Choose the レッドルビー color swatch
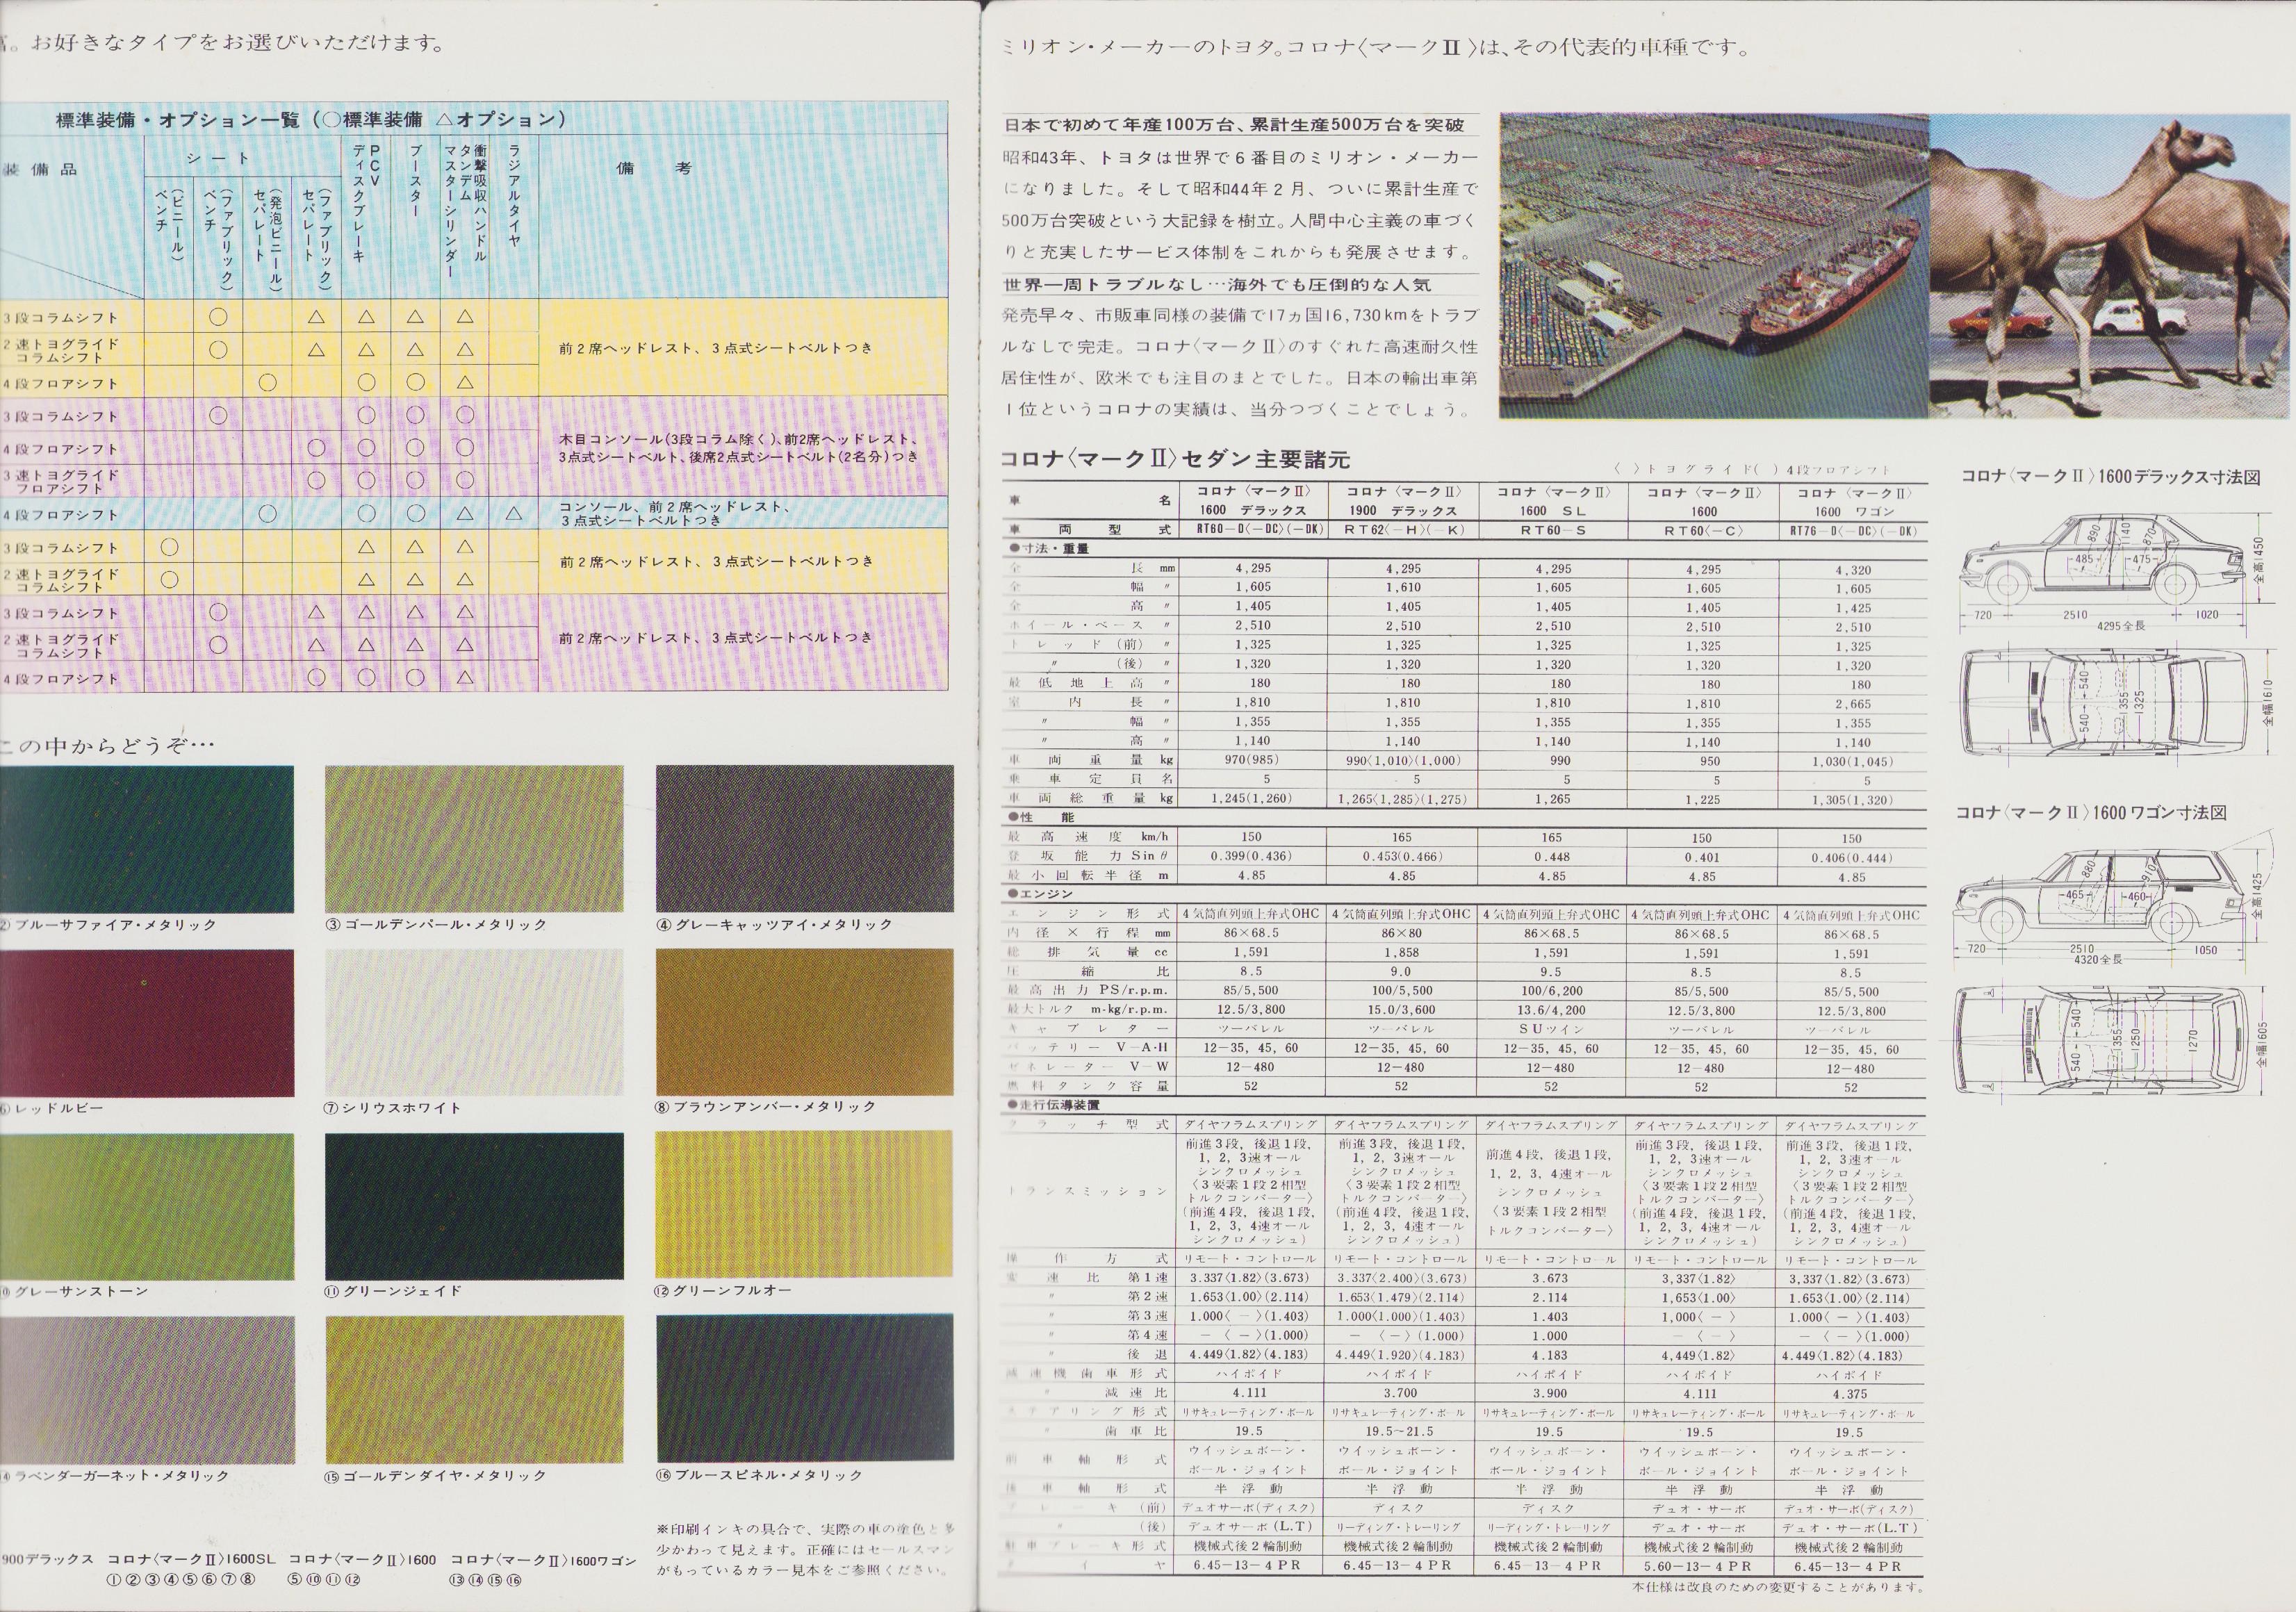The width and height of the screenshot is (2296, 1612). point(147,1023)
